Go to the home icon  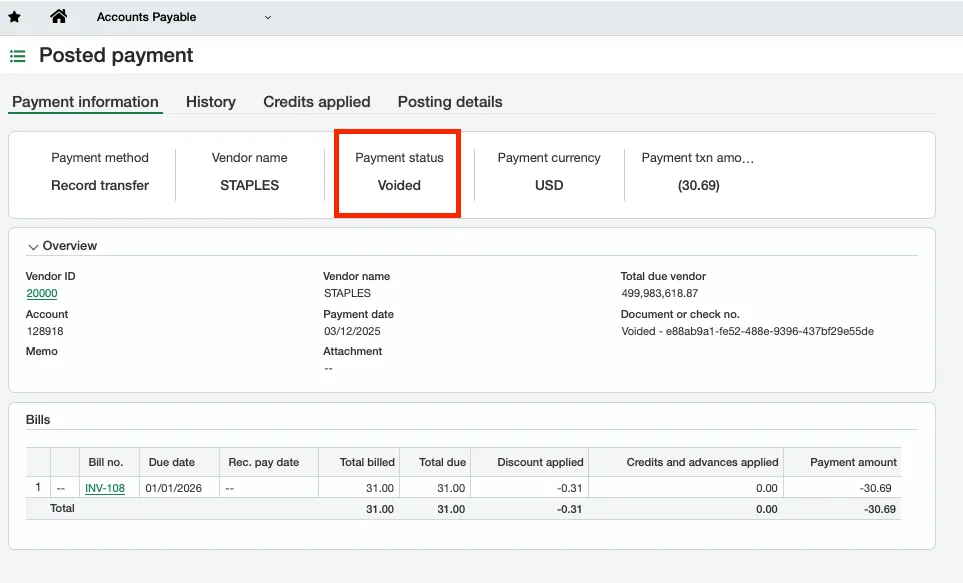pyautogui.click(x=58, y=17)
